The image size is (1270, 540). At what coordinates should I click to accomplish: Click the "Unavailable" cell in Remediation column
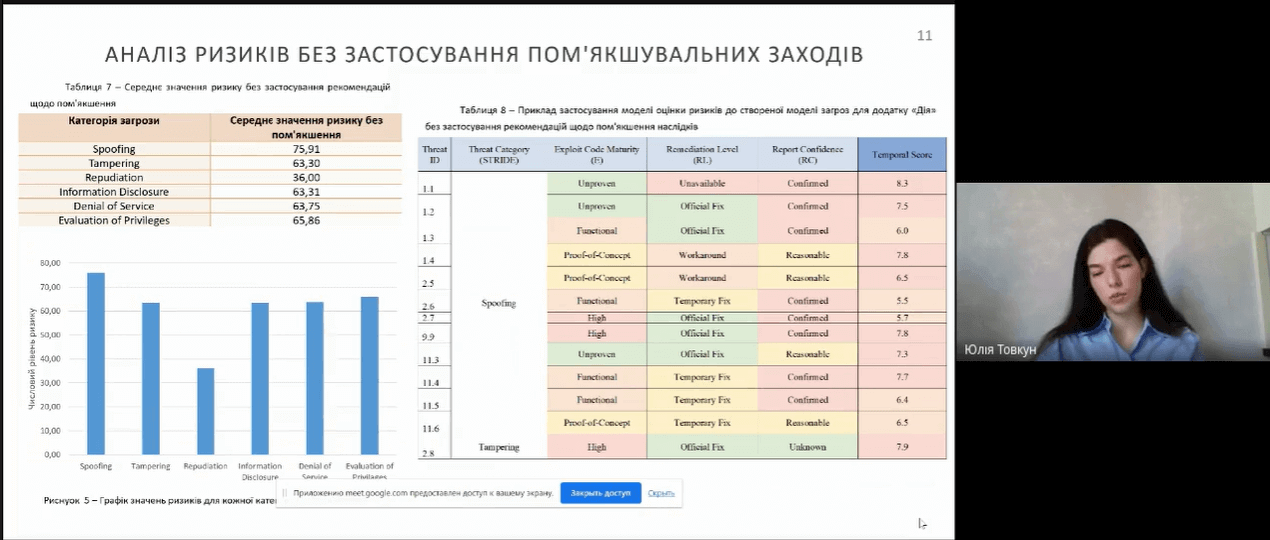point(701,184)
